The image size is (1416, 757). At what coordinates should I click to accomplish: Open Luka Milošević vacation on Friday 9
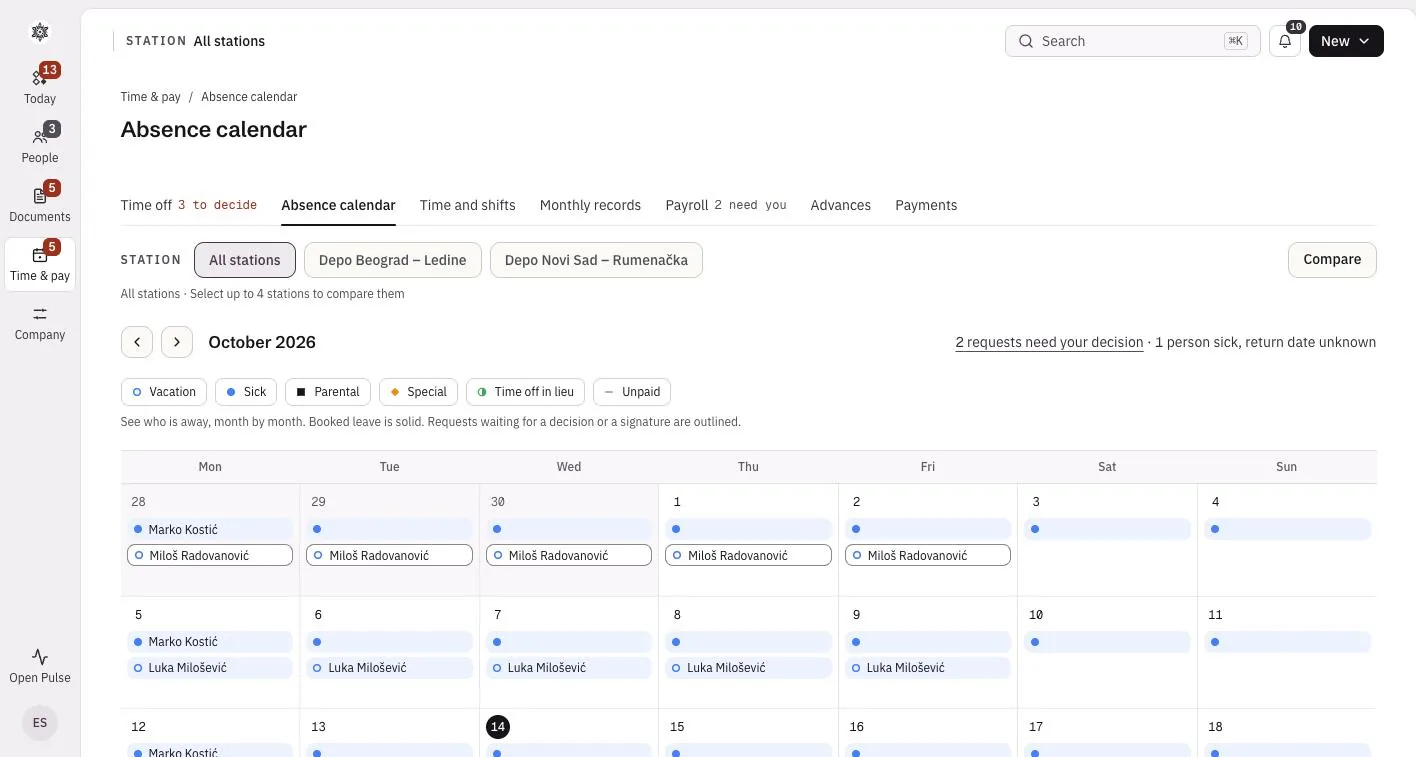(x=928, y=667)
